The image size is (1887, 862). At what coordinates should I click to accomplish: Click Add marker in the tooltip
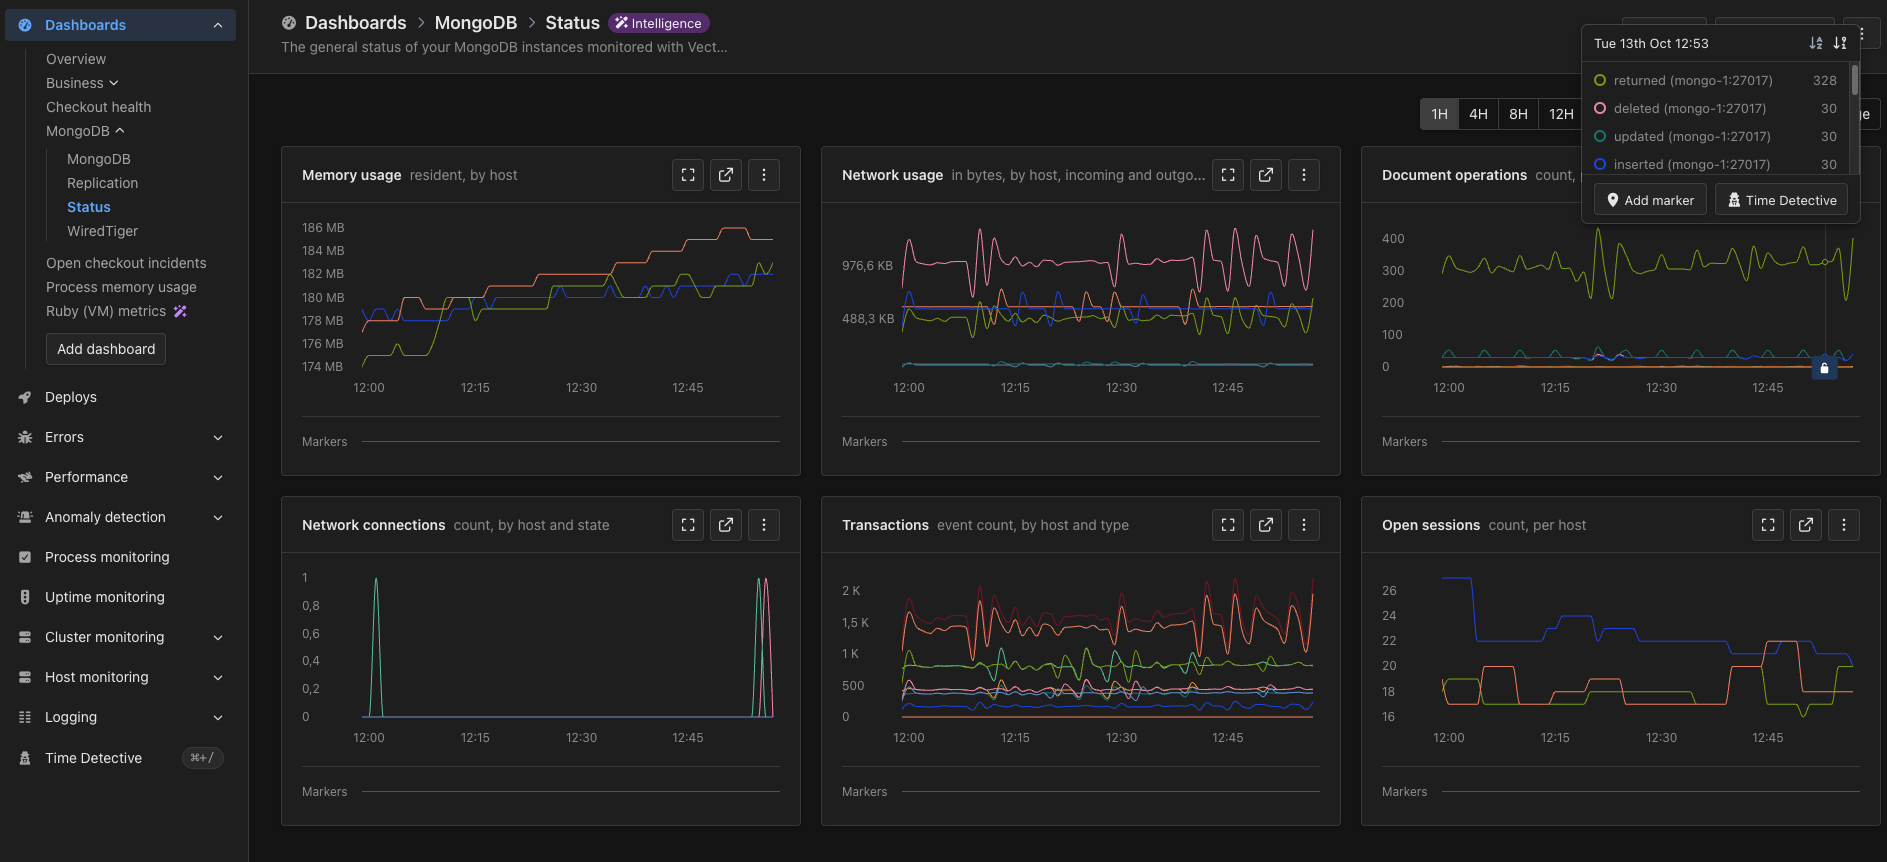1650,200
